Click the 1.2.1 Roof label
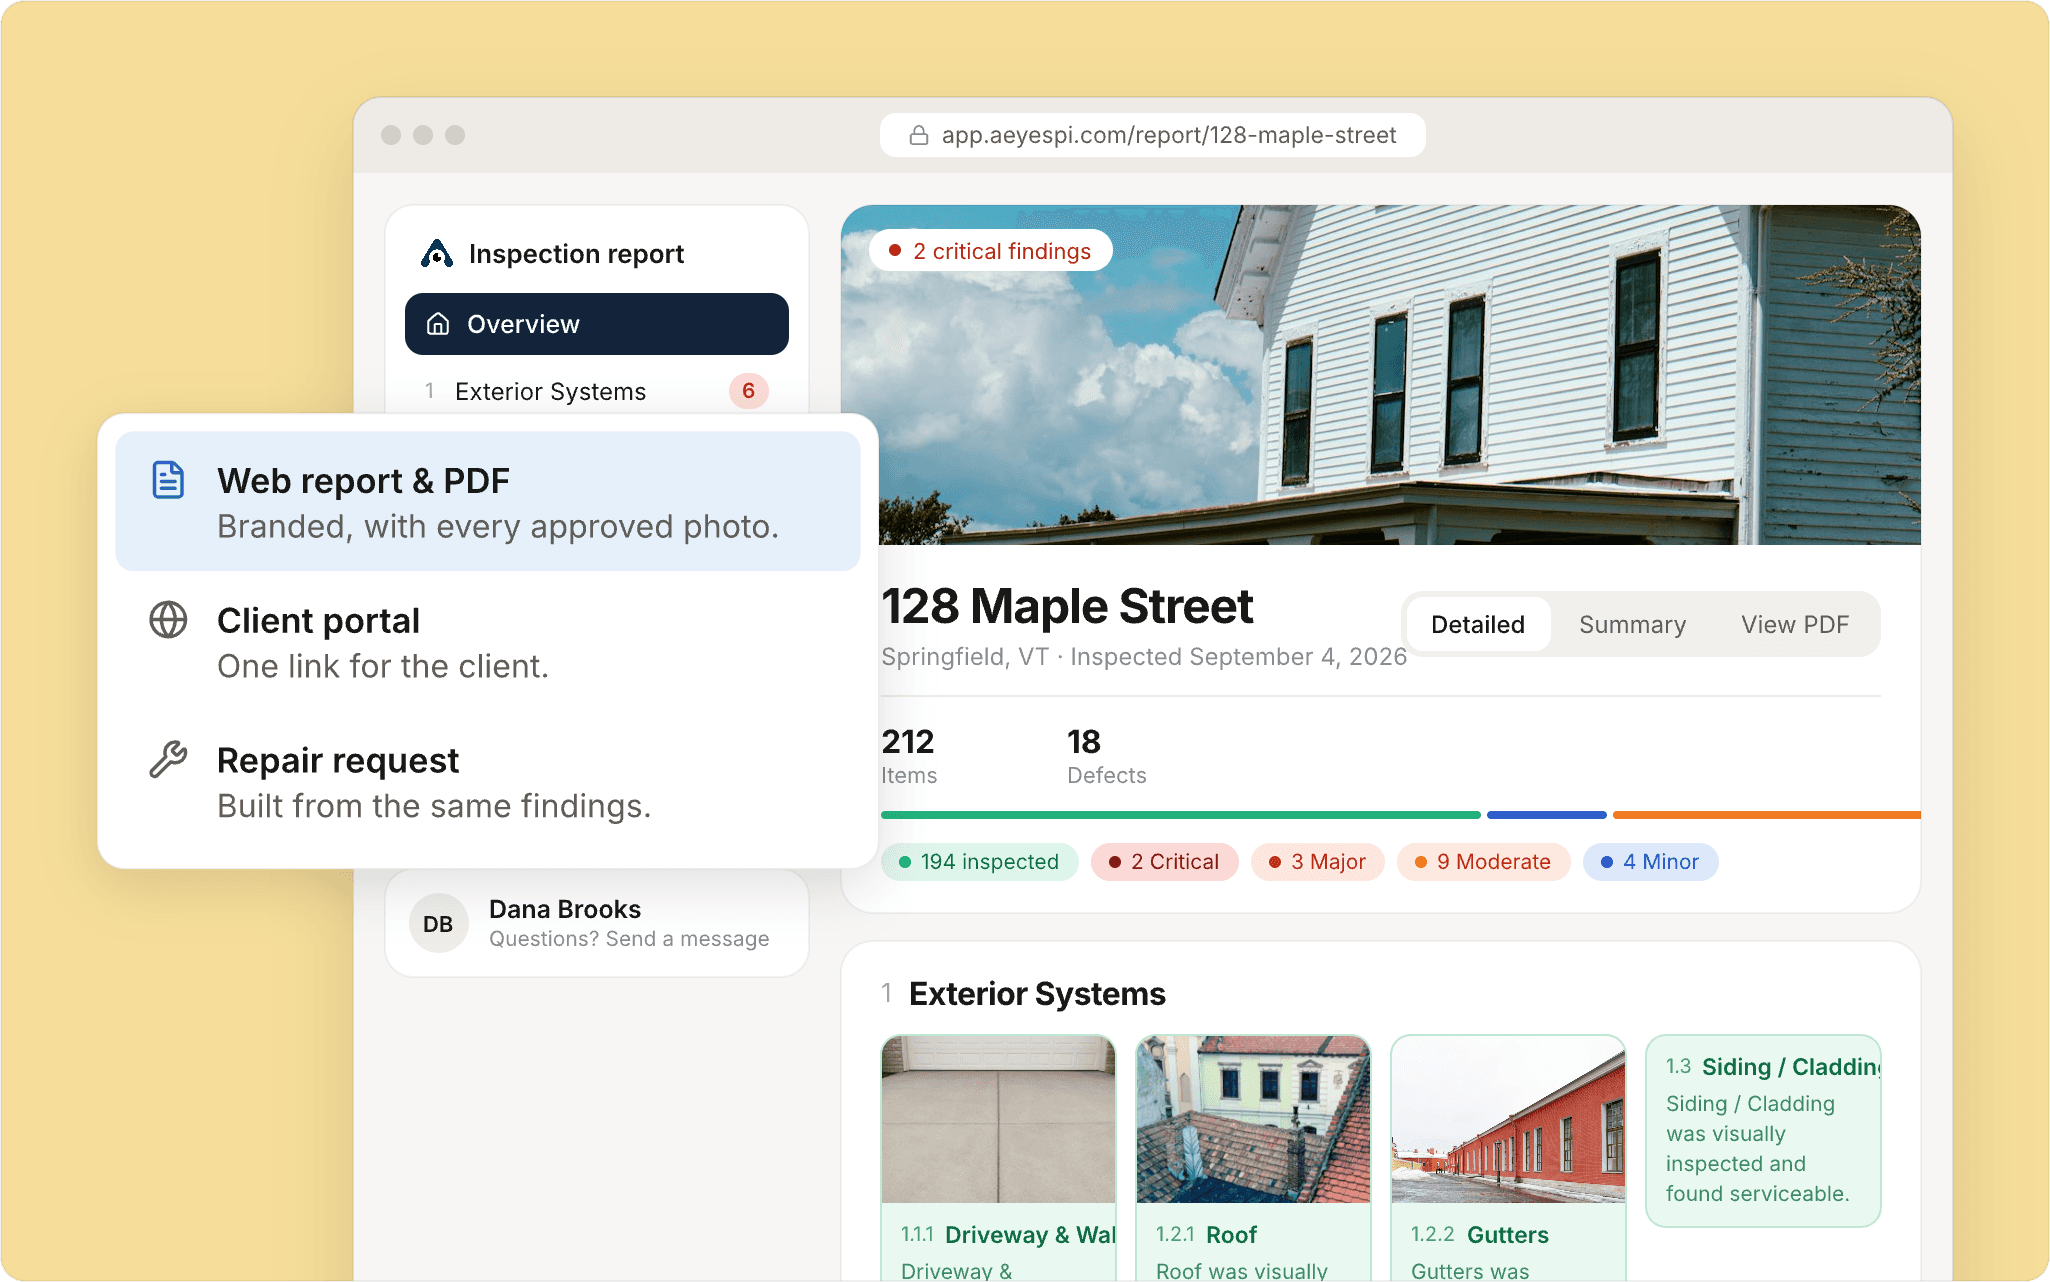The width and height of the screenshot is (2050, 1282). (1206, 1235)
